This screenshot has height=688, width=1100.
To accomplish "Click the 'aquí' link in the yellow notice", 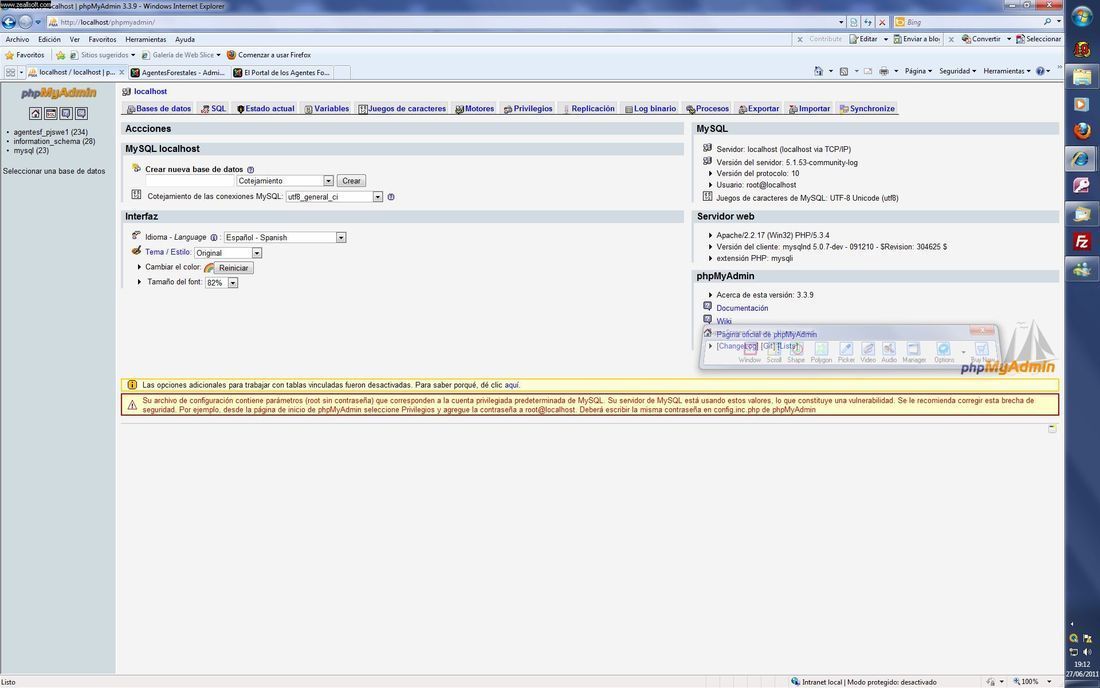I will [511, 385].
